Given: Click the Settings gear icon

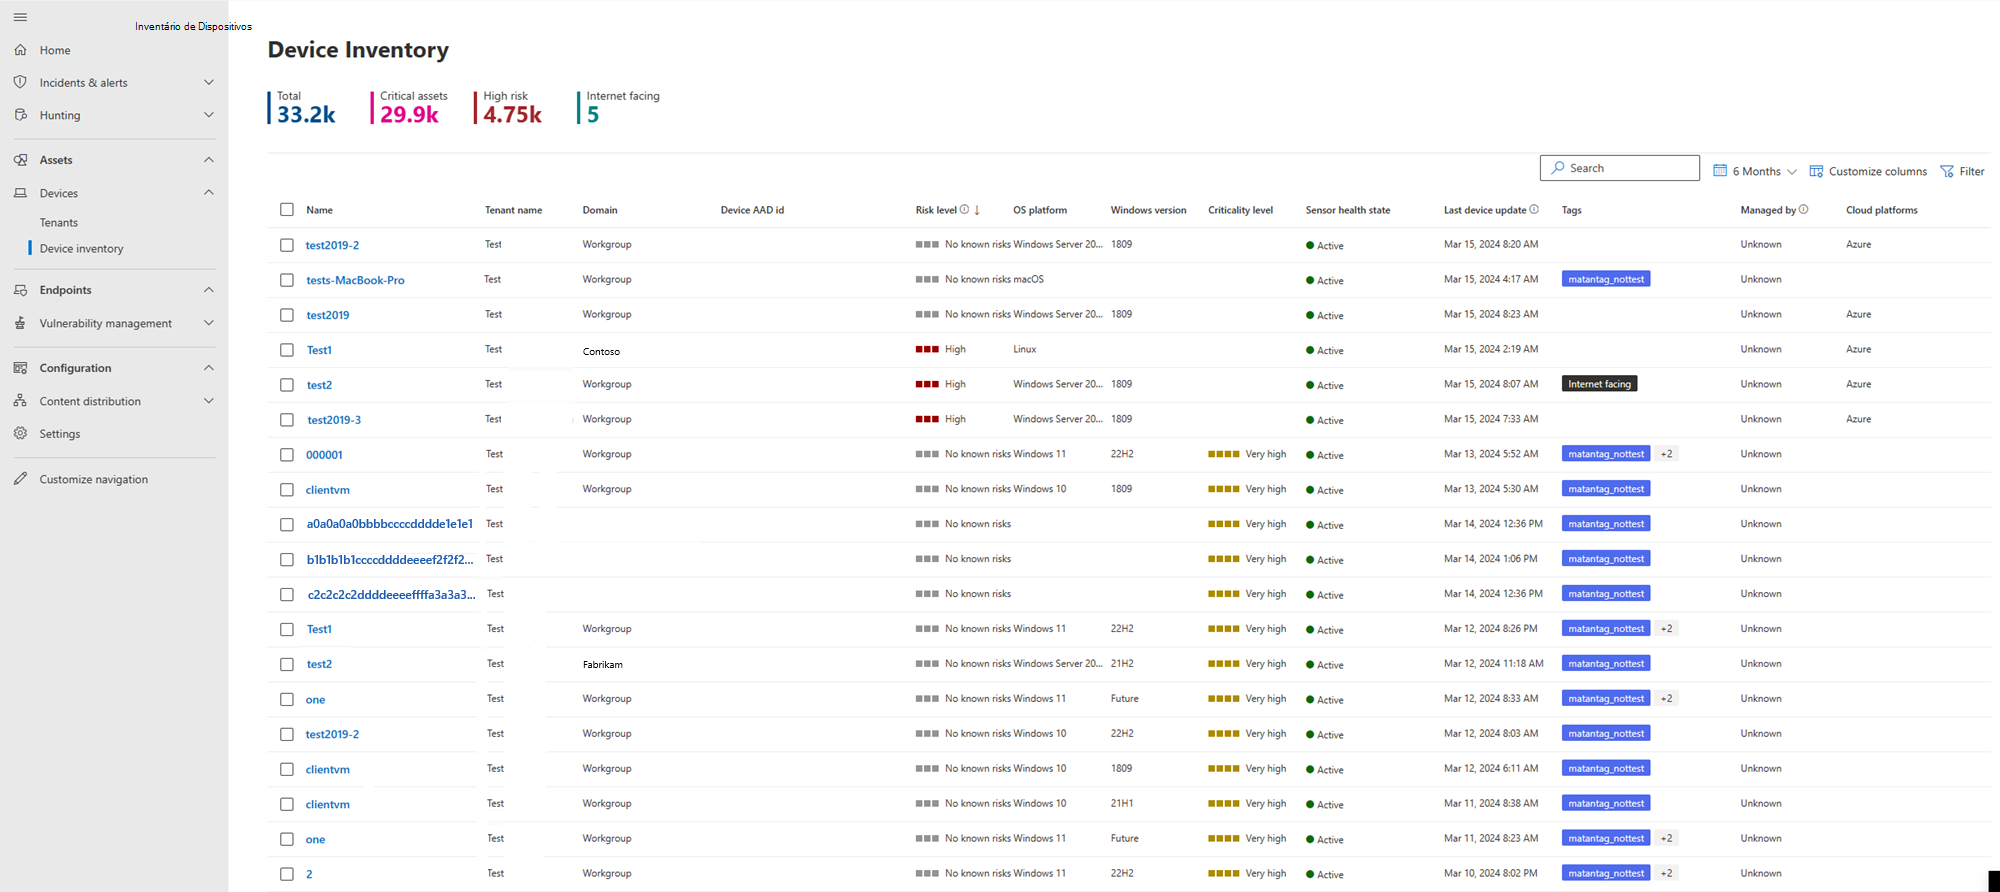Looking at the screenshot, I should [20, 433].
